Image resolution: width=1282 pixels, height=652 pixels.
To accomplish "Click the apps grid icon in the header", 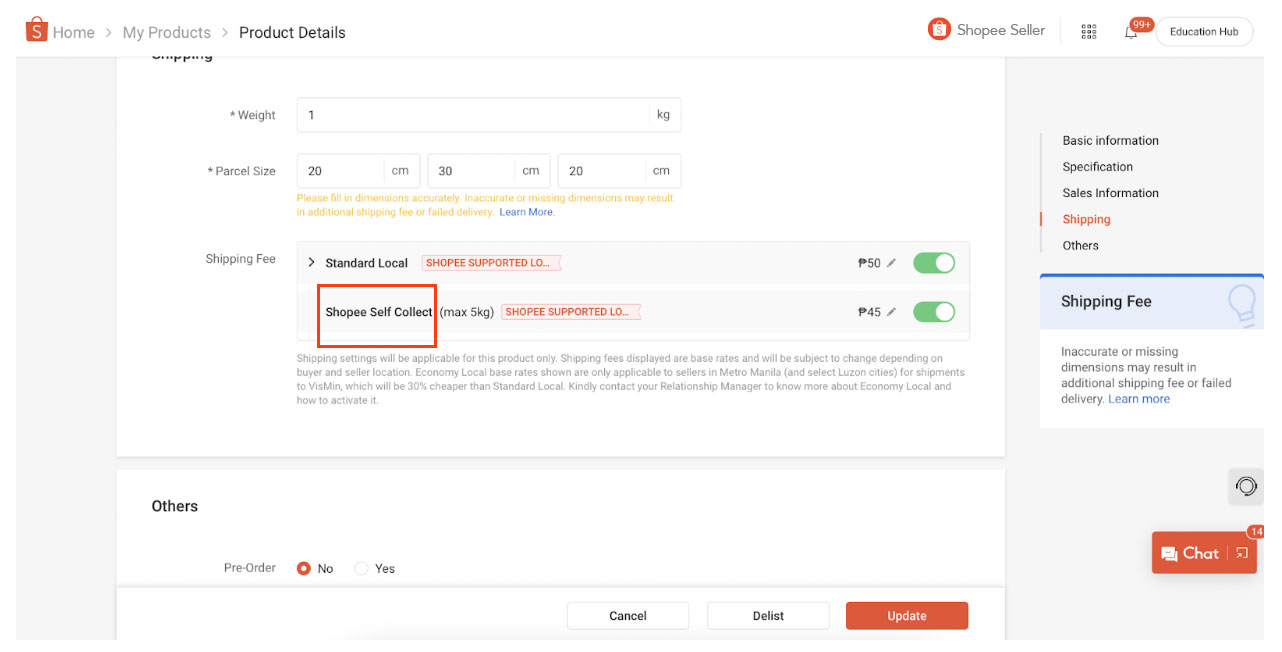I will [1088, 31].
